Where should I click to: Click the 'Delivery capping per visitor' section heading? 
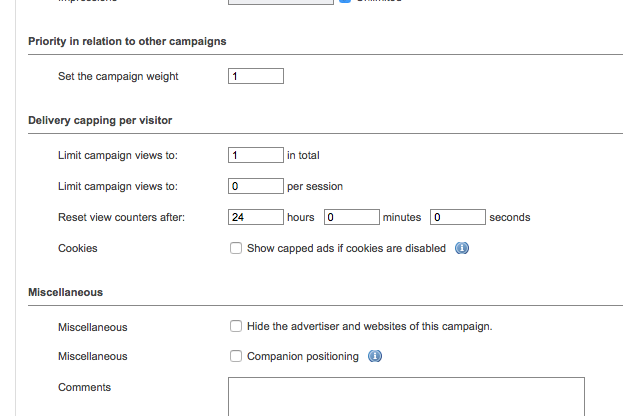[100, 121]
